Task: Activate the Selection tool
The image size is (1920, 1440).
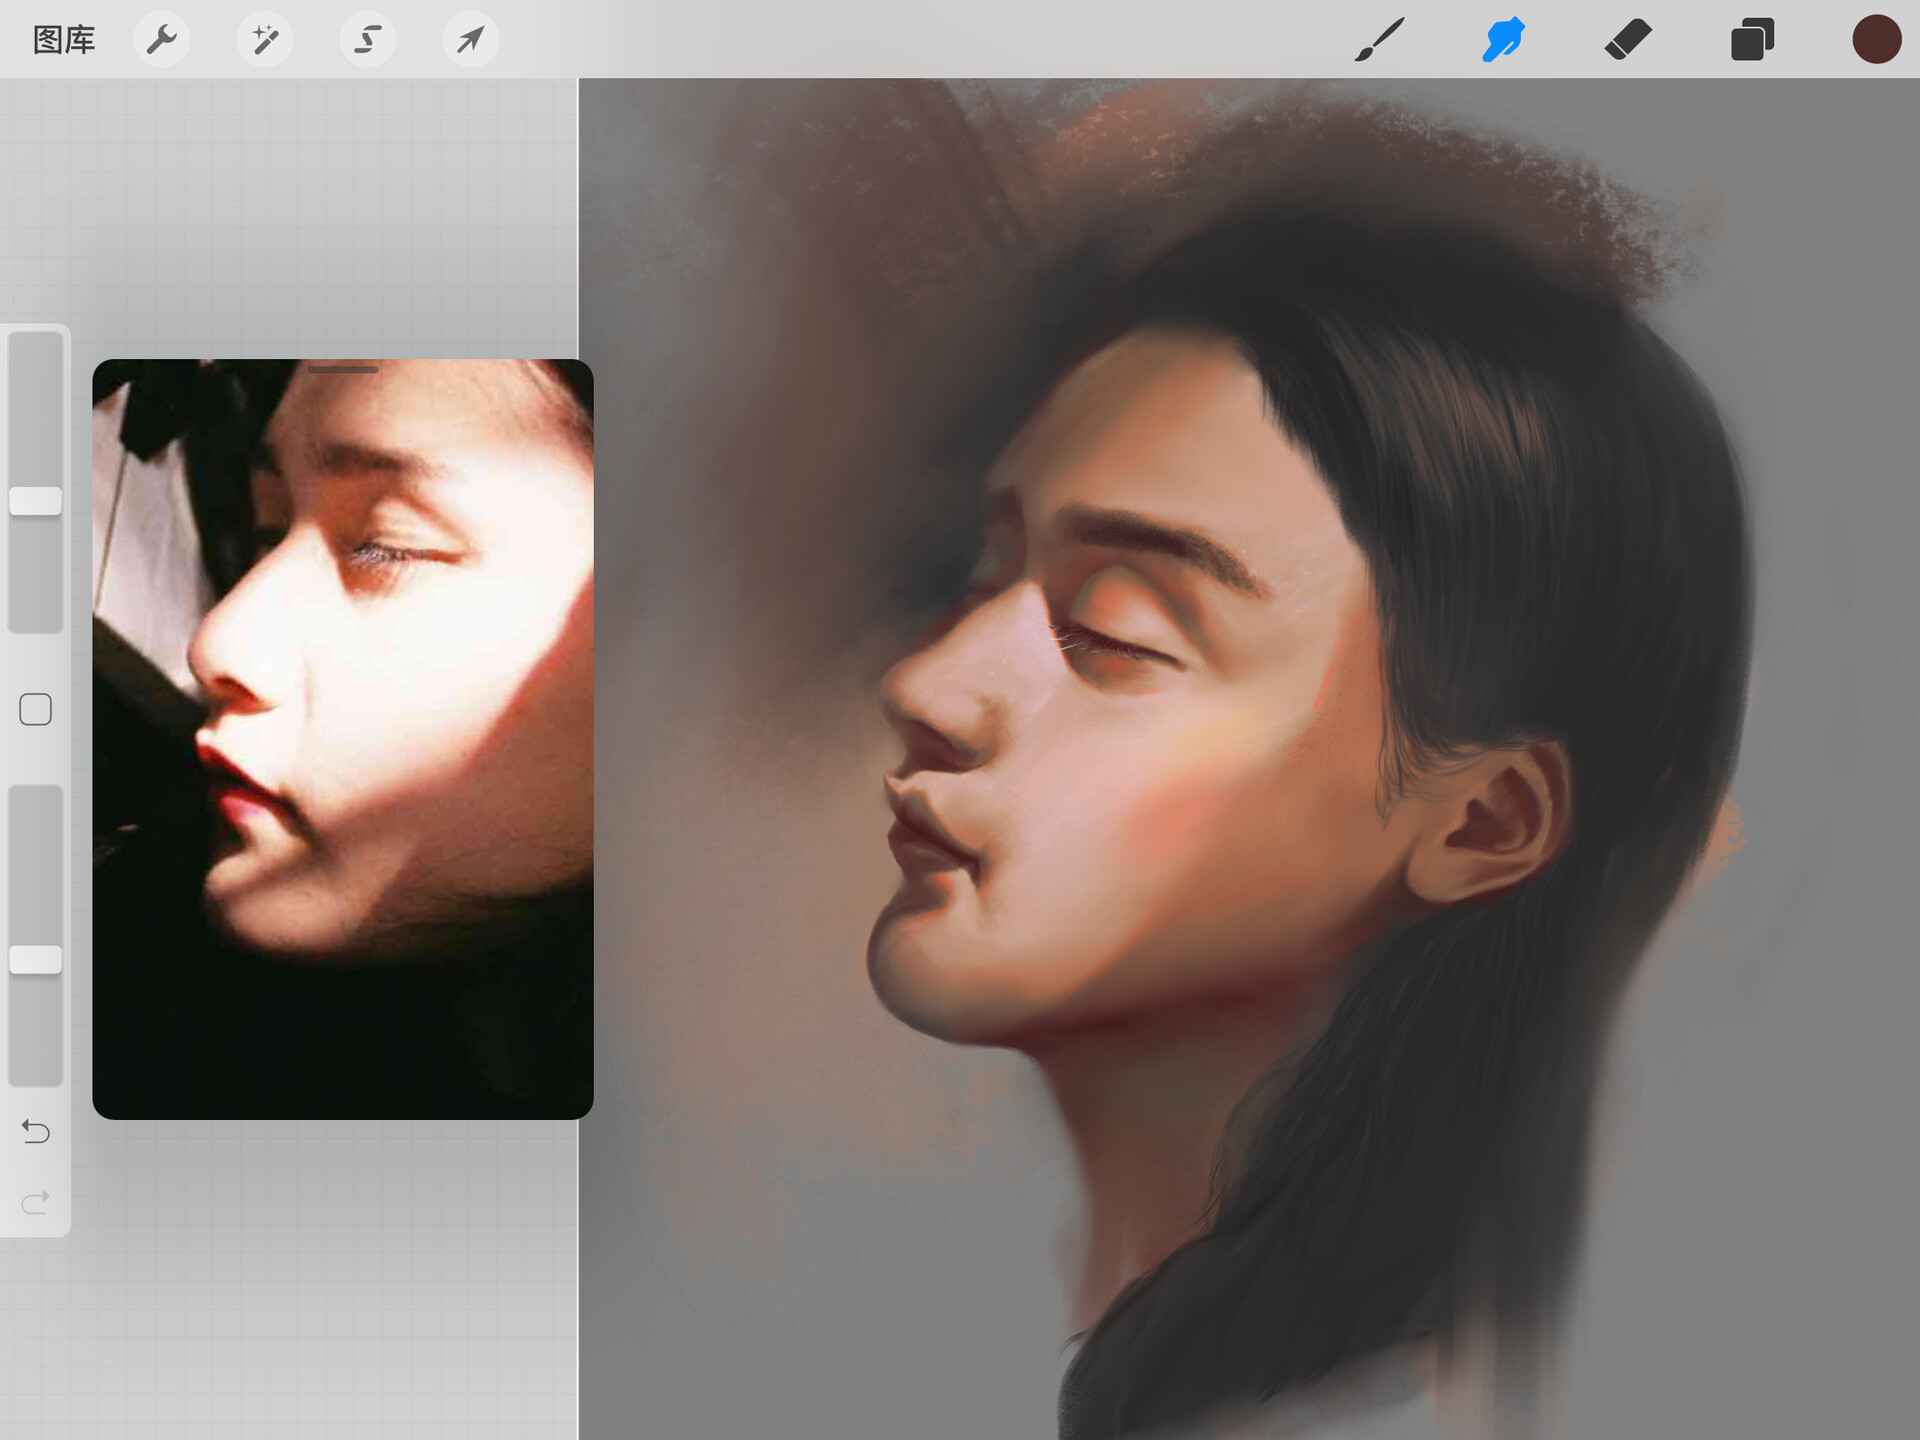Action: point(367,39)
